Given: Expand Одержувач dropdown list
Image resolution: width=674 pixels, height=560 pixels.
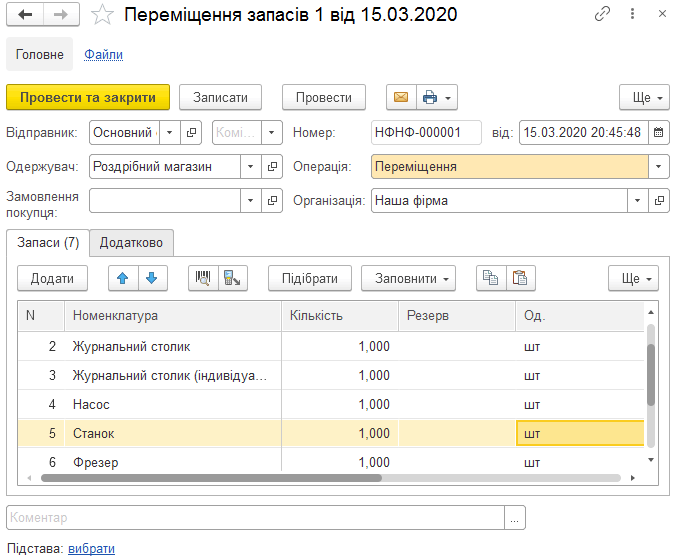Looking at the screenshot, I should tap(251, 166).
